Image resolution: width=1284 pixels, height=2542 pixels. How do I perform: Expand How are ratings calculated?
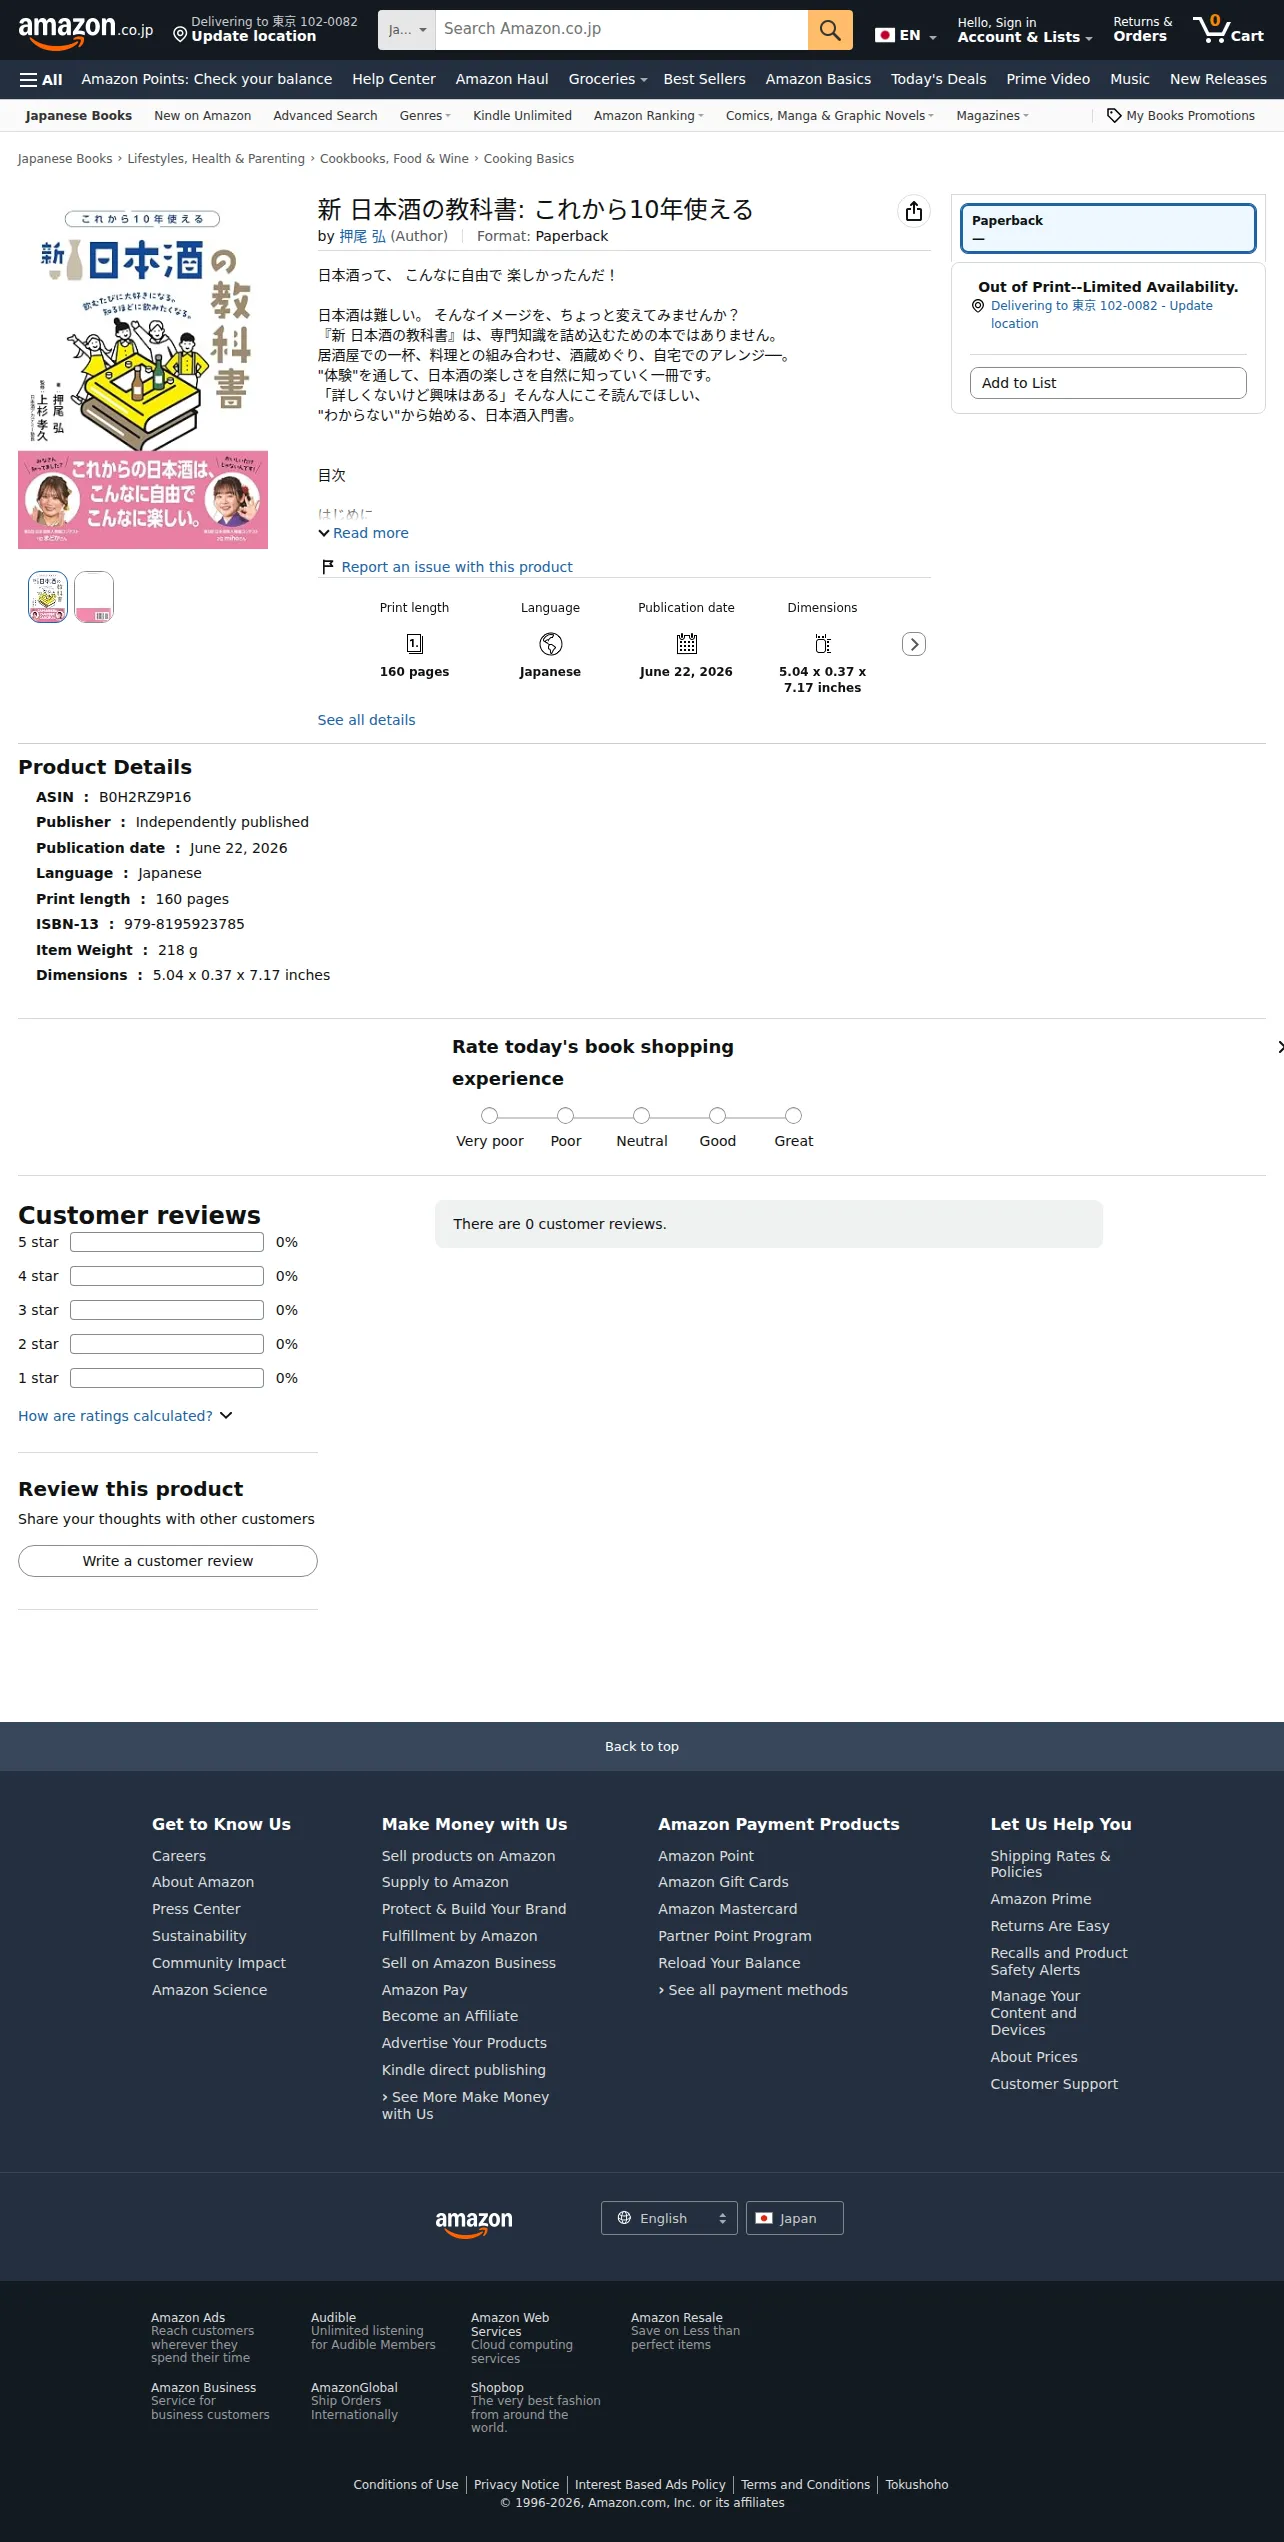[x=125, y=1416]
